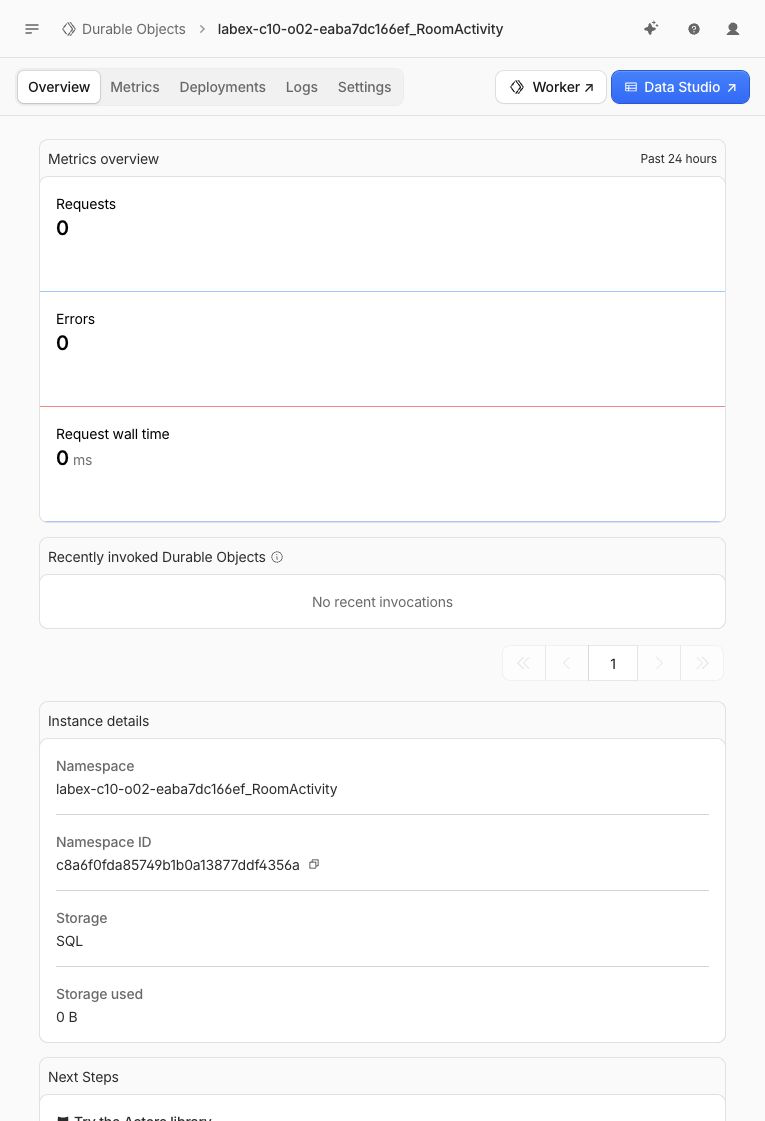Viewport: 765px width, 1121px height.
Task: Copy the Namespace ID value
Action: (314, 864)
